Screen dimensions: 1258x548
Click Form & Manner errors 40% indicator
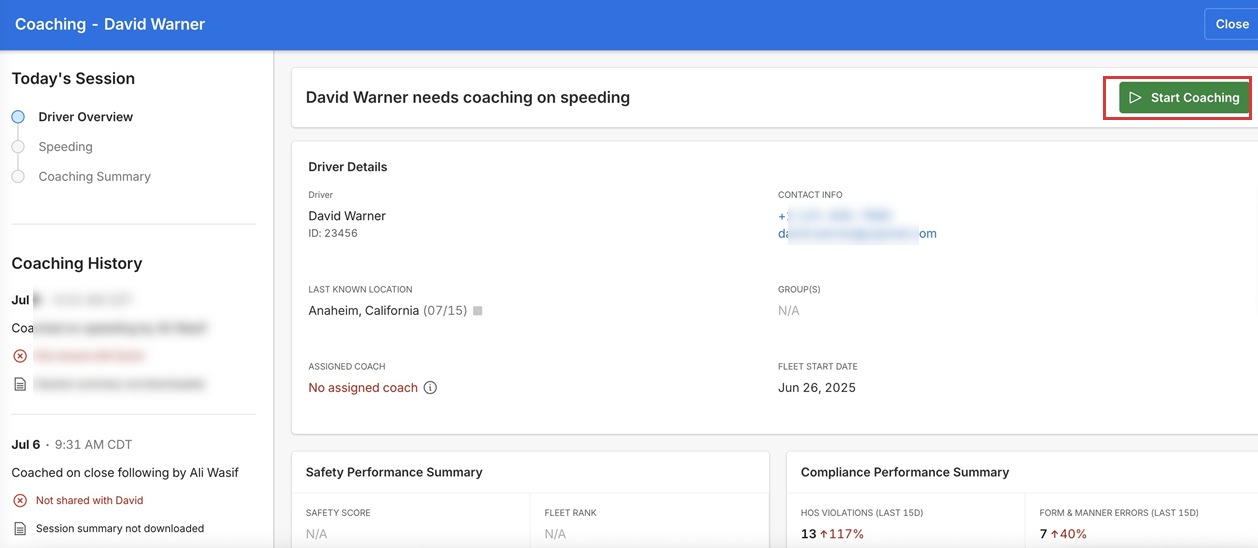(1068, 534)
